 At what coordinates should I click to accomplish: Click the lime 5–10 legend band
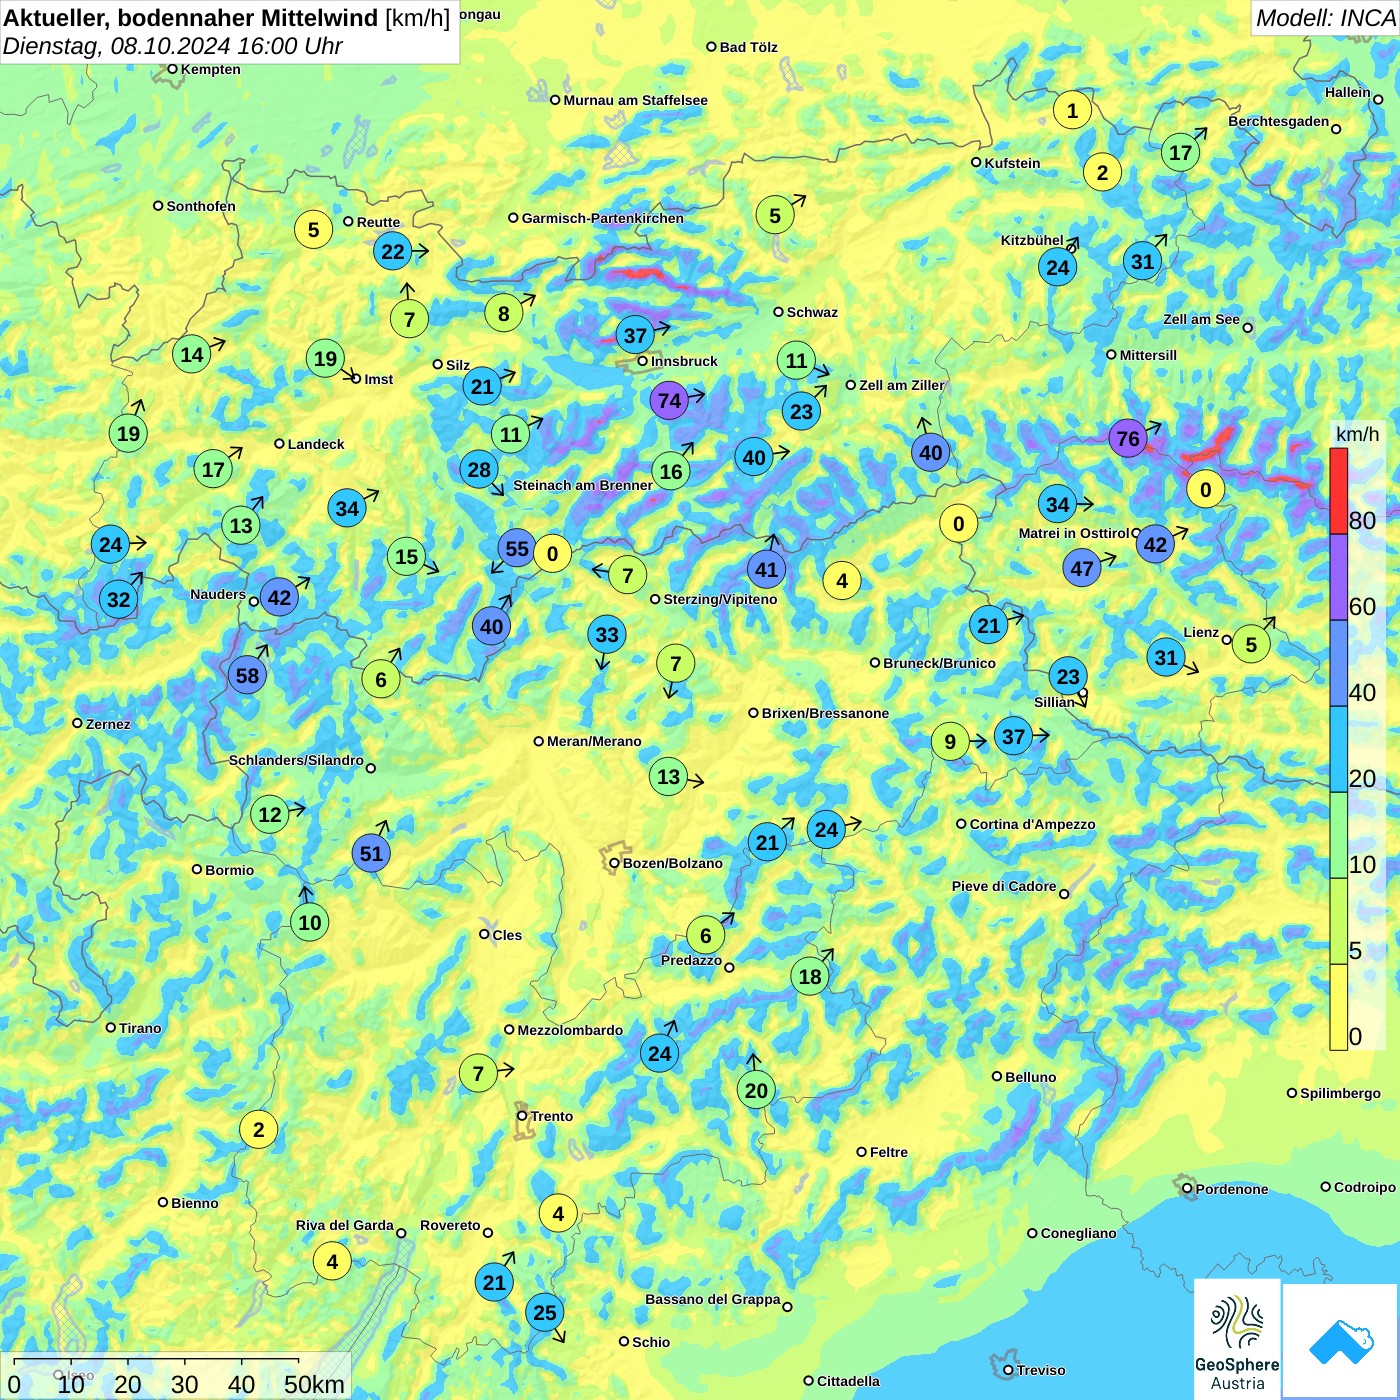point(1339,921)
